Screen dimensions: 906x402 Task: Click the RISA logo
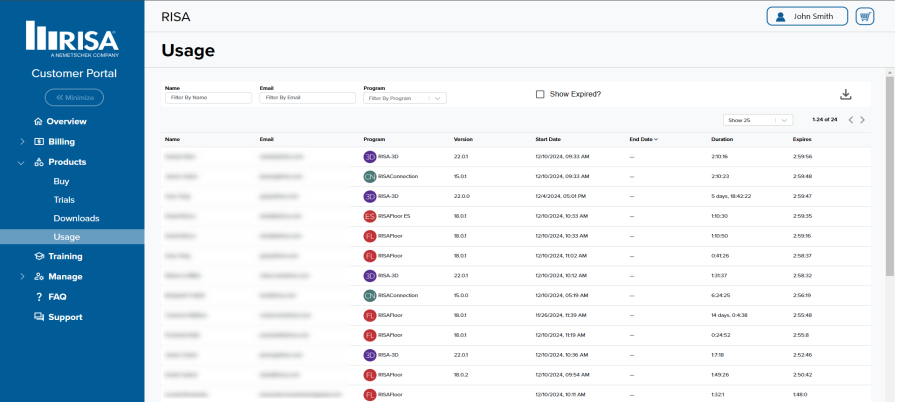tap(72, 39)
